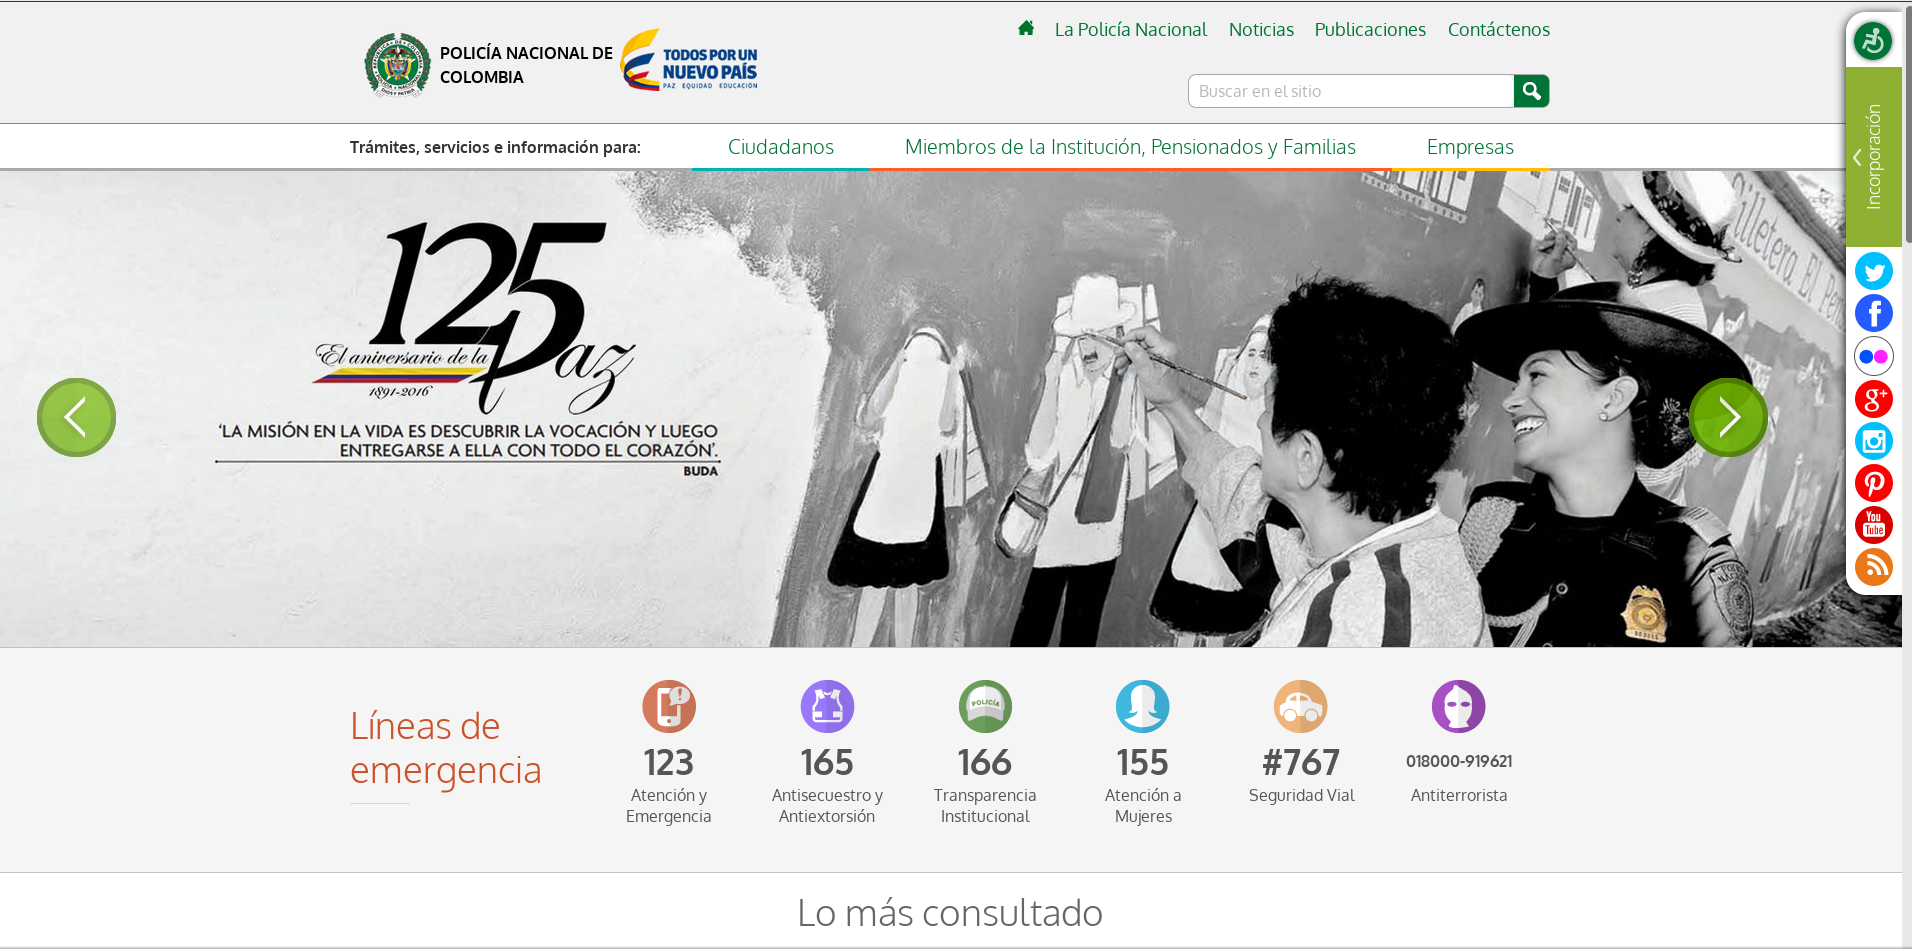Image resolution: width=1912 pixels, height=949 pixels.
Task: Click inside the 'Buscar en el sitio' field
Action: 1340,91
